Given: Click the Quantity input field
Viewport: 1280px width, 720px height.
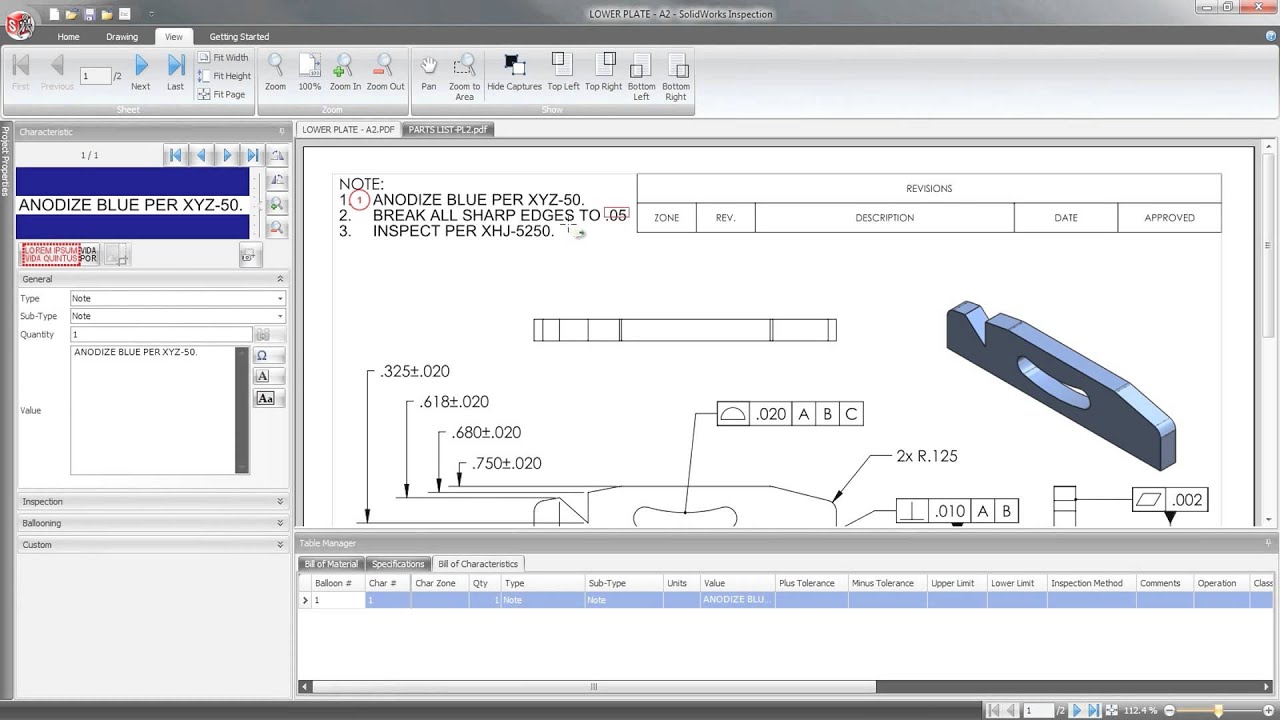Looking at the screenshot, I should coord(160,334).
